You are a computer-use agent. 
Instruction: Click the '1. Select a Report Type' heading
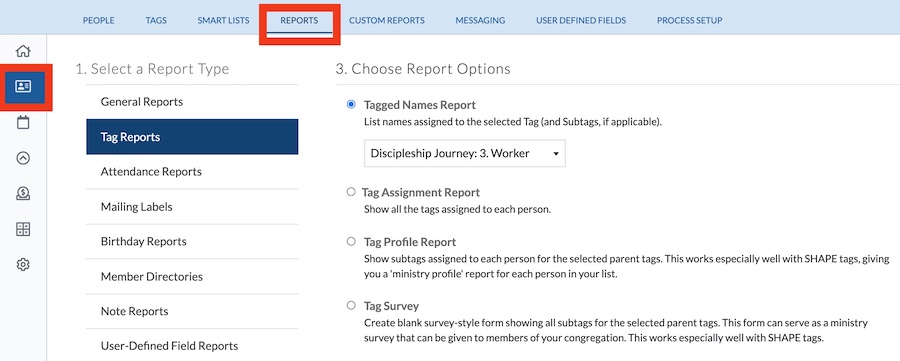[152, 69]
